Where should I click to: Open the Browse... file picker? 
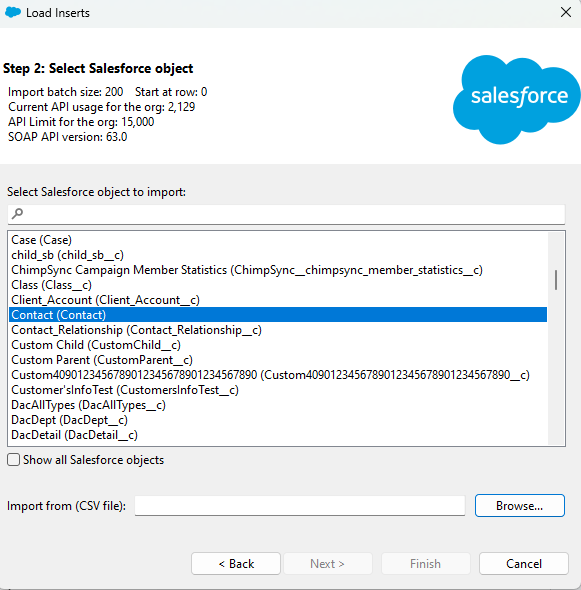point(520,506)
